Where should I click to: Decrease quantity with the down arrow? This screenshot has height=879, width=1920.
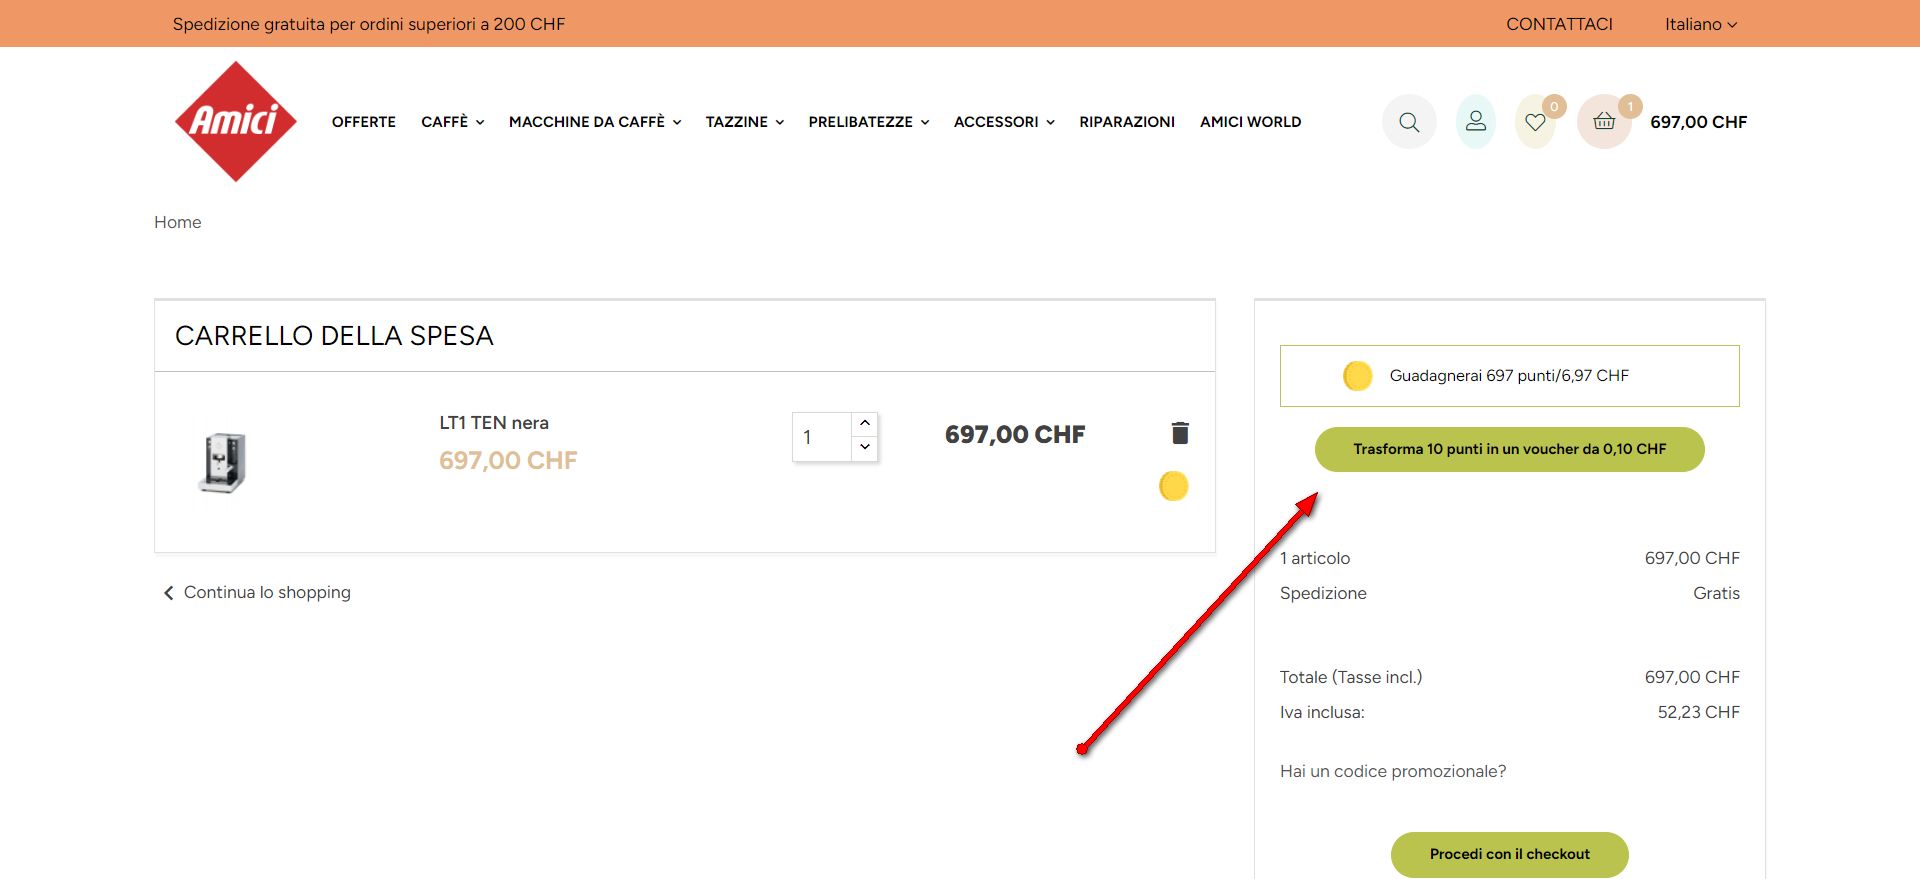(865, 447)
